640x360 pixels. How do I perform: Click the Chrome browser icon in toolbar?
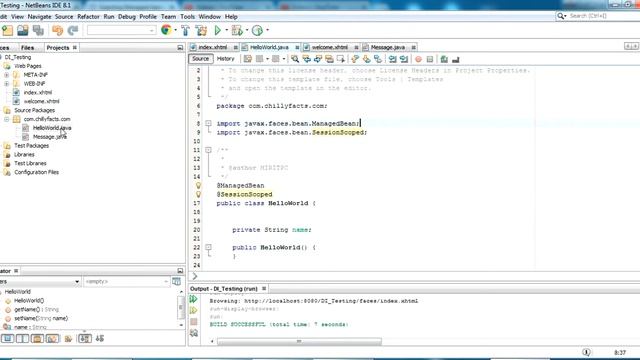click(166, 30)
